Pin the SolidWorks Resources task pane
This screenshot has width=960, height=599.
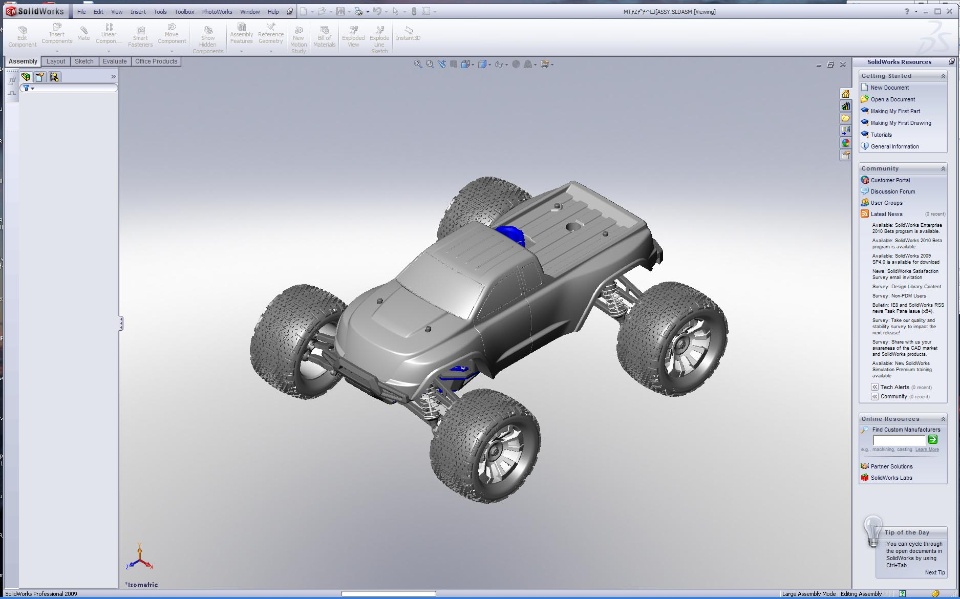(x=951, y=62)
